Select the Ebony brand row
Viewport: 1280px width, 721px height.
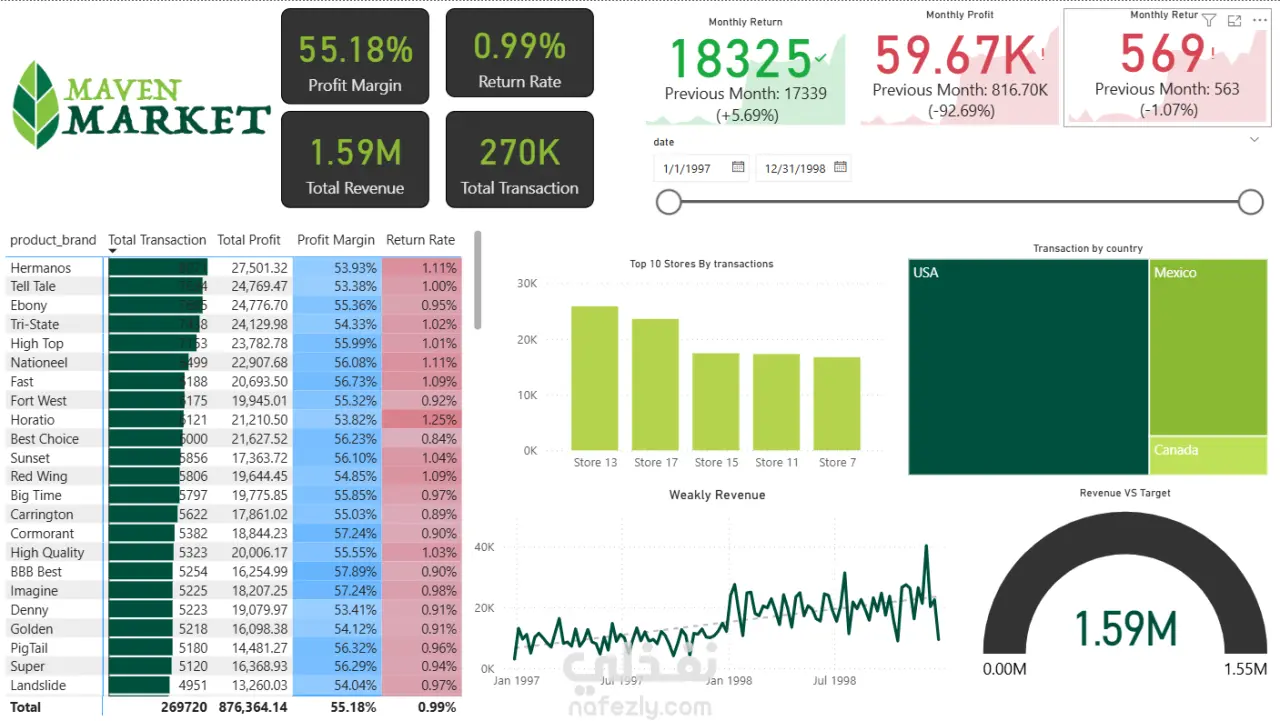234,305
